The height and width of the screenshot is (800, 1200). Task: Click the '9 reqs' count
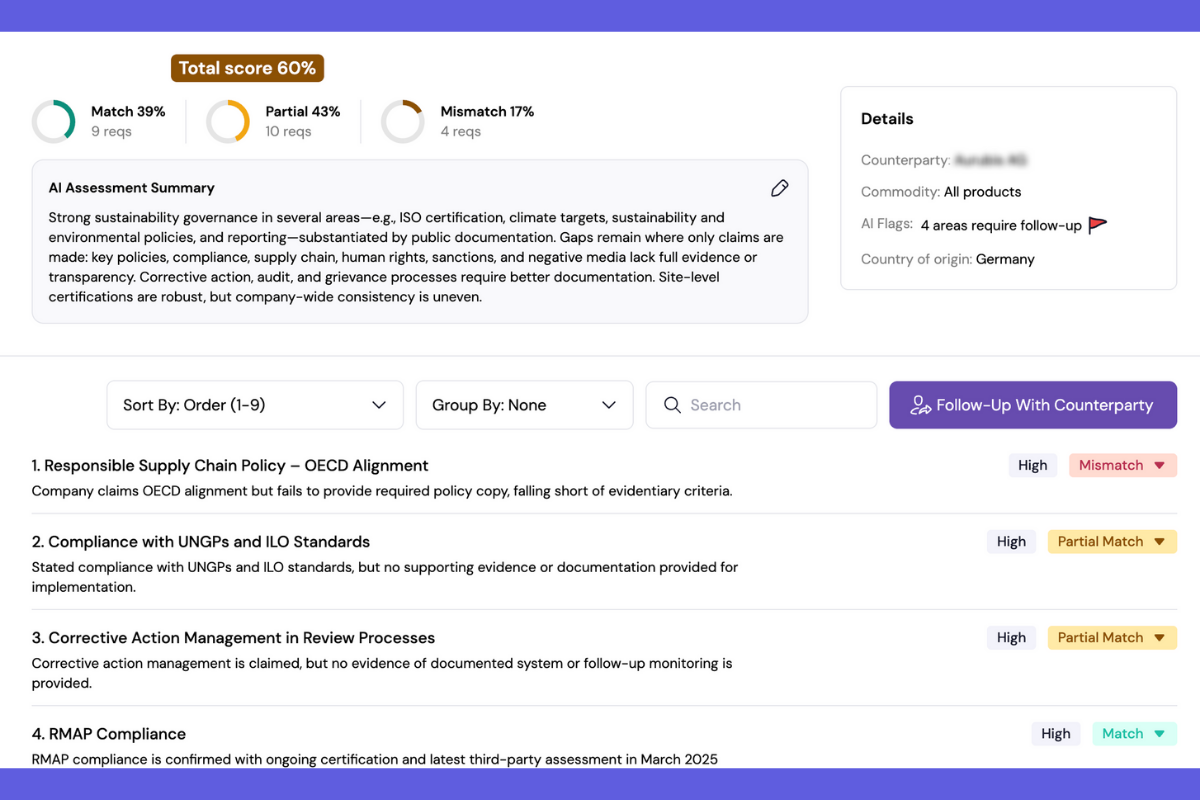pos(111,131)
